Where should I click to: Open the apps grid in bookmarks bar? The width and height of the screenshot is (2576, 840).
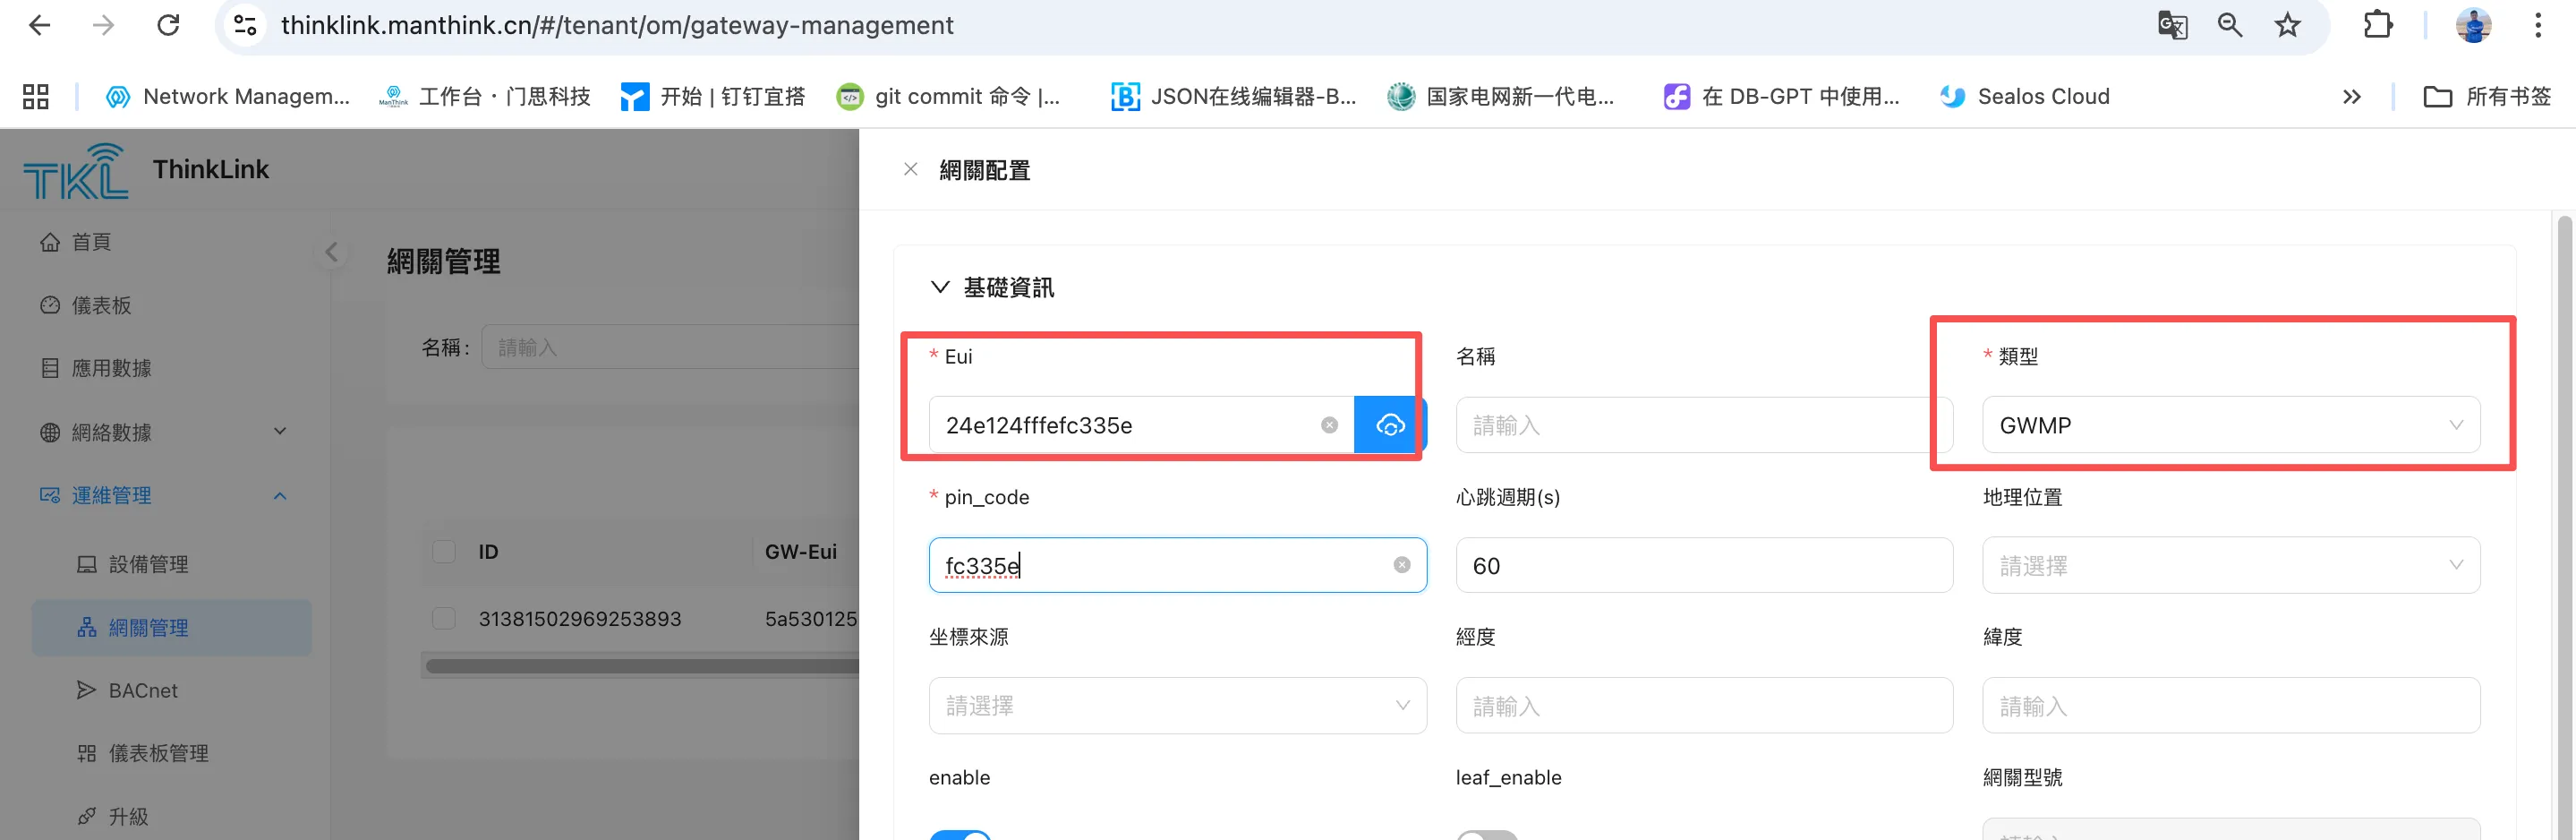36,96
